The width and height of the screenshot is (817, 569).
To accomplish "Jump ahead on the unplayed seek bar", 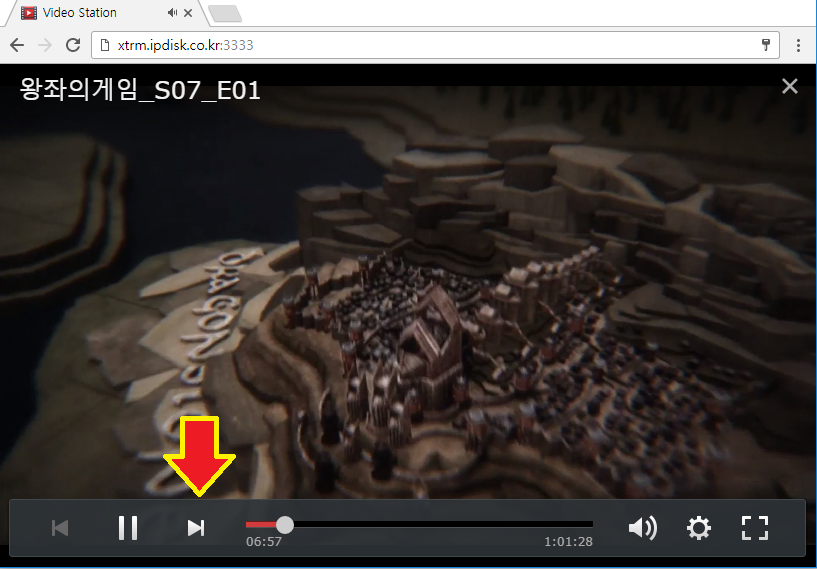I will click(443, 525).
